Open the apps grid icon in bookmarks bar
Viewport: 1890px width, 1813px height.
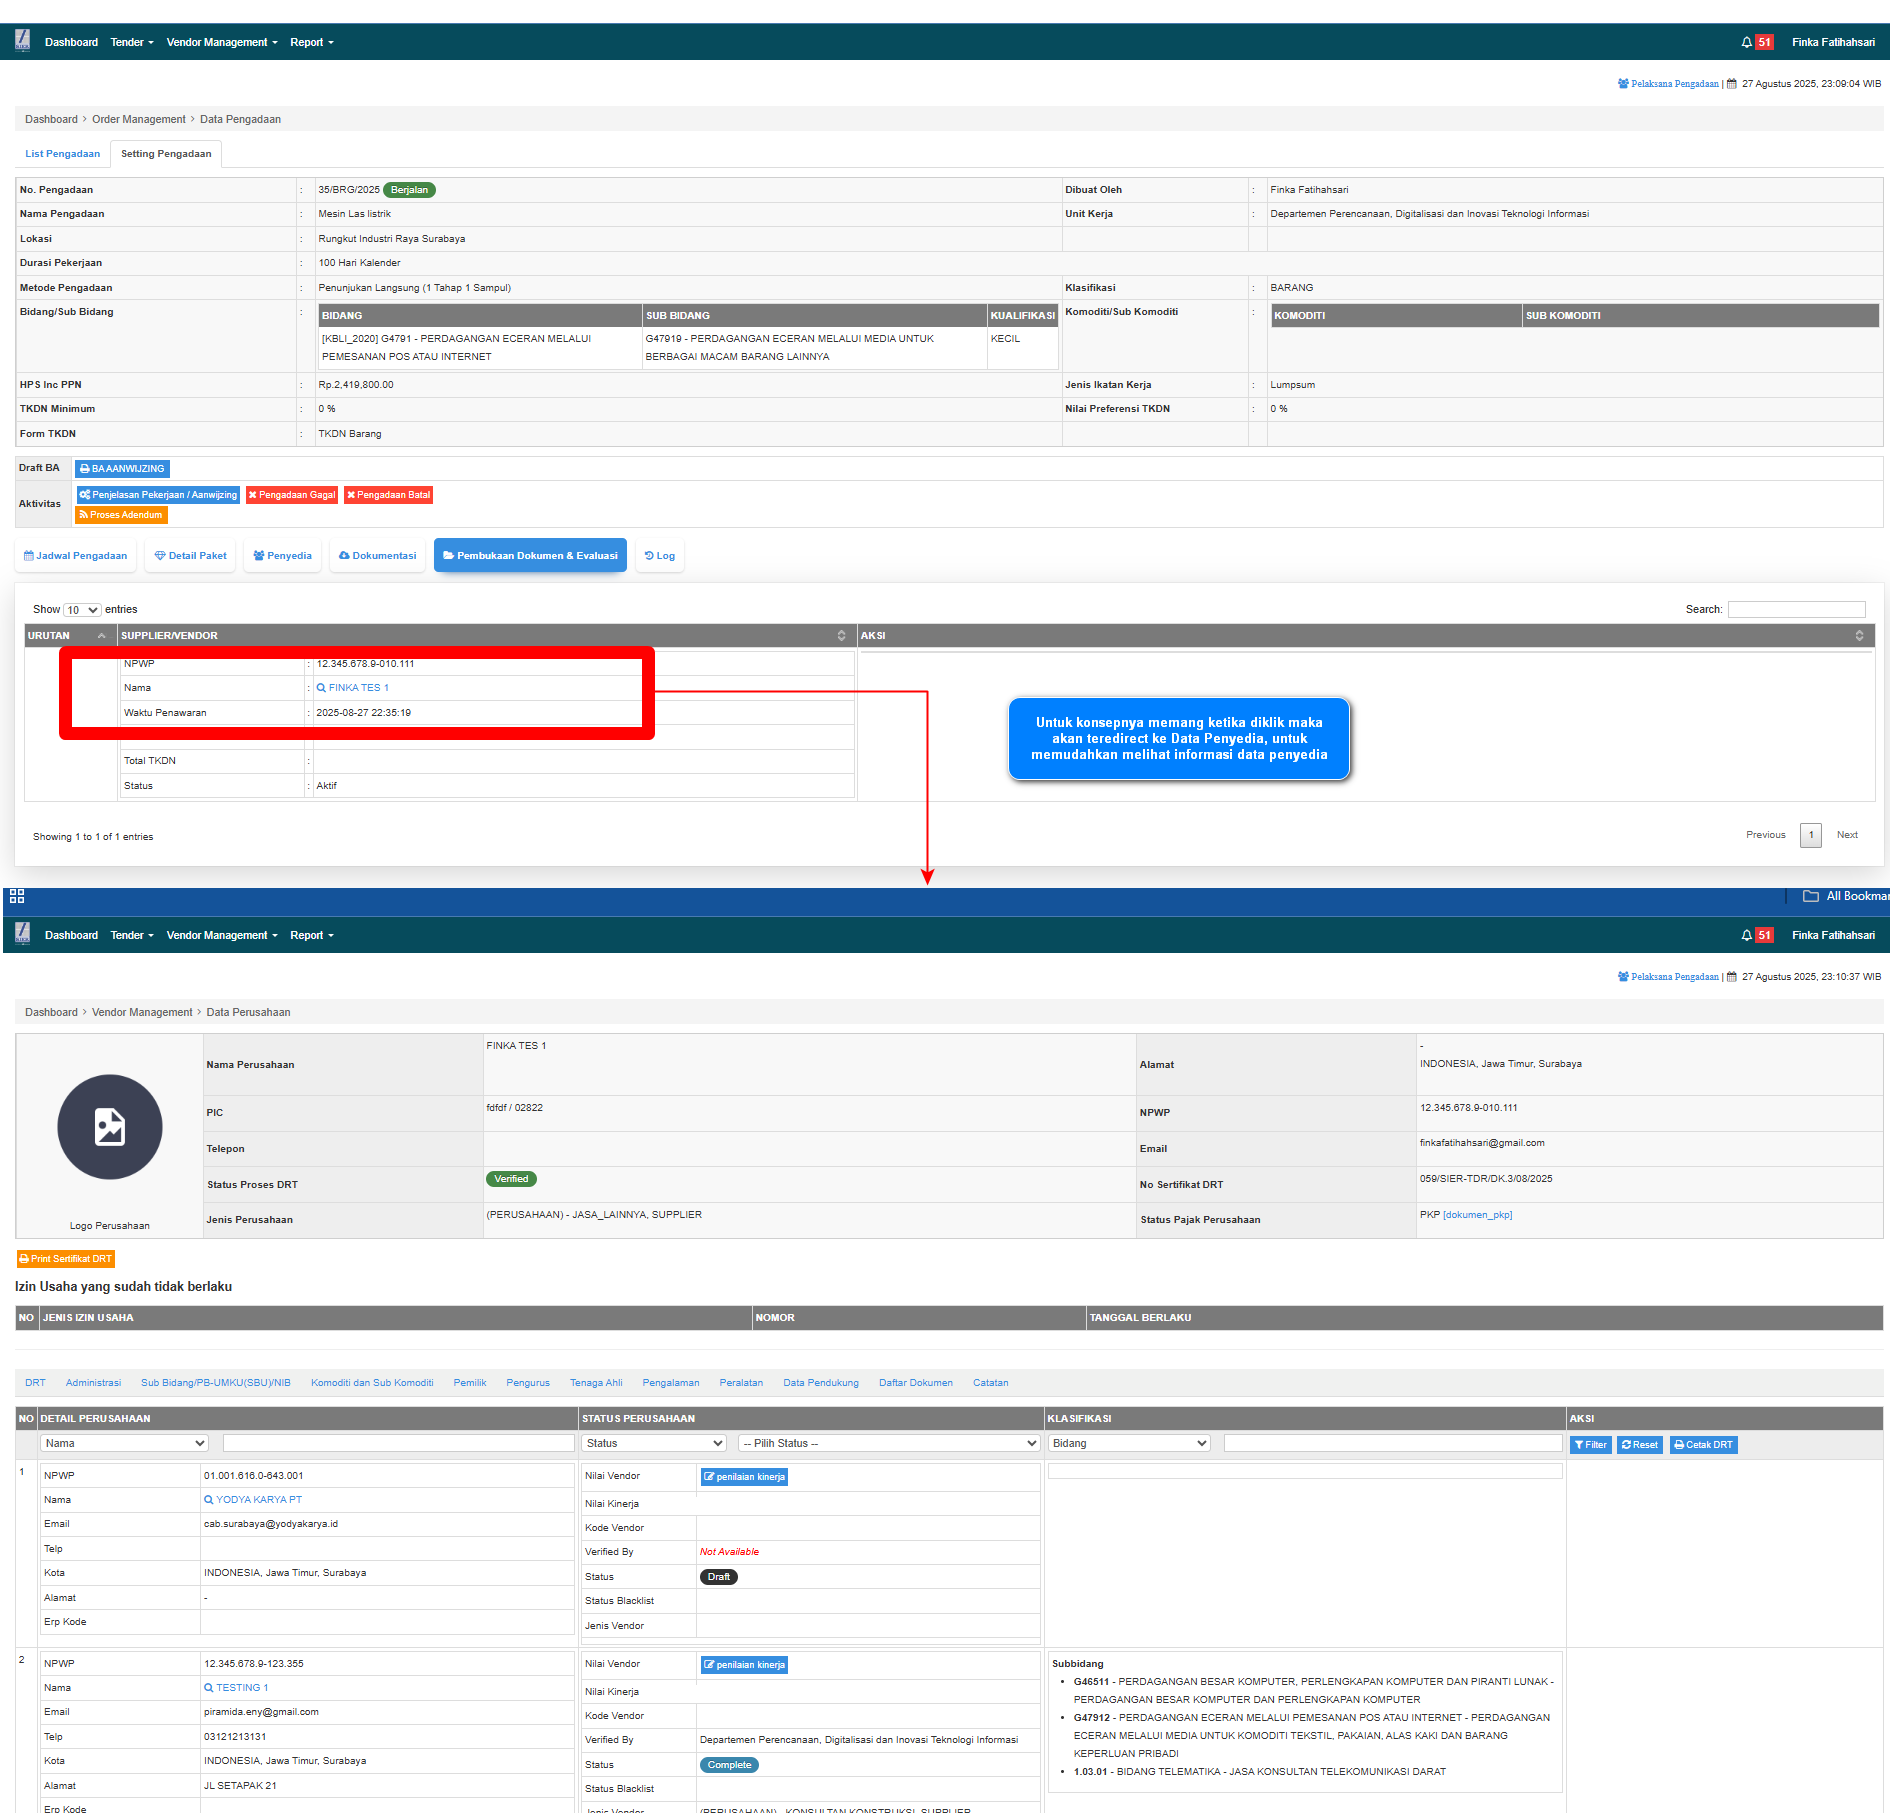click(17, 896)
